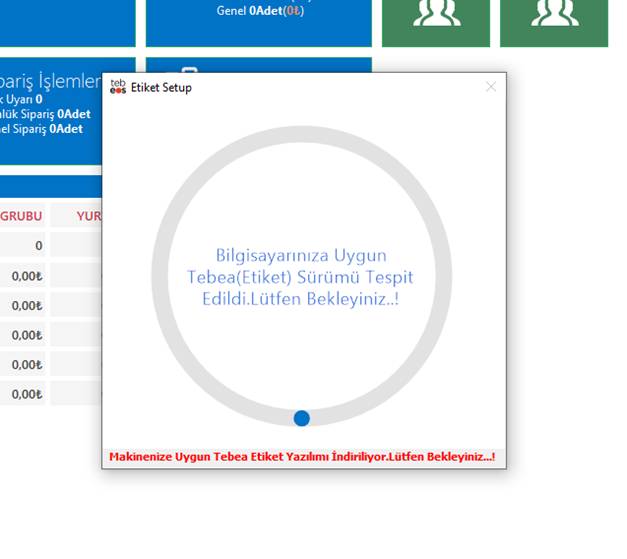
Task: Click the Etiket Setup window title text
Action: (x=161, y=87)
